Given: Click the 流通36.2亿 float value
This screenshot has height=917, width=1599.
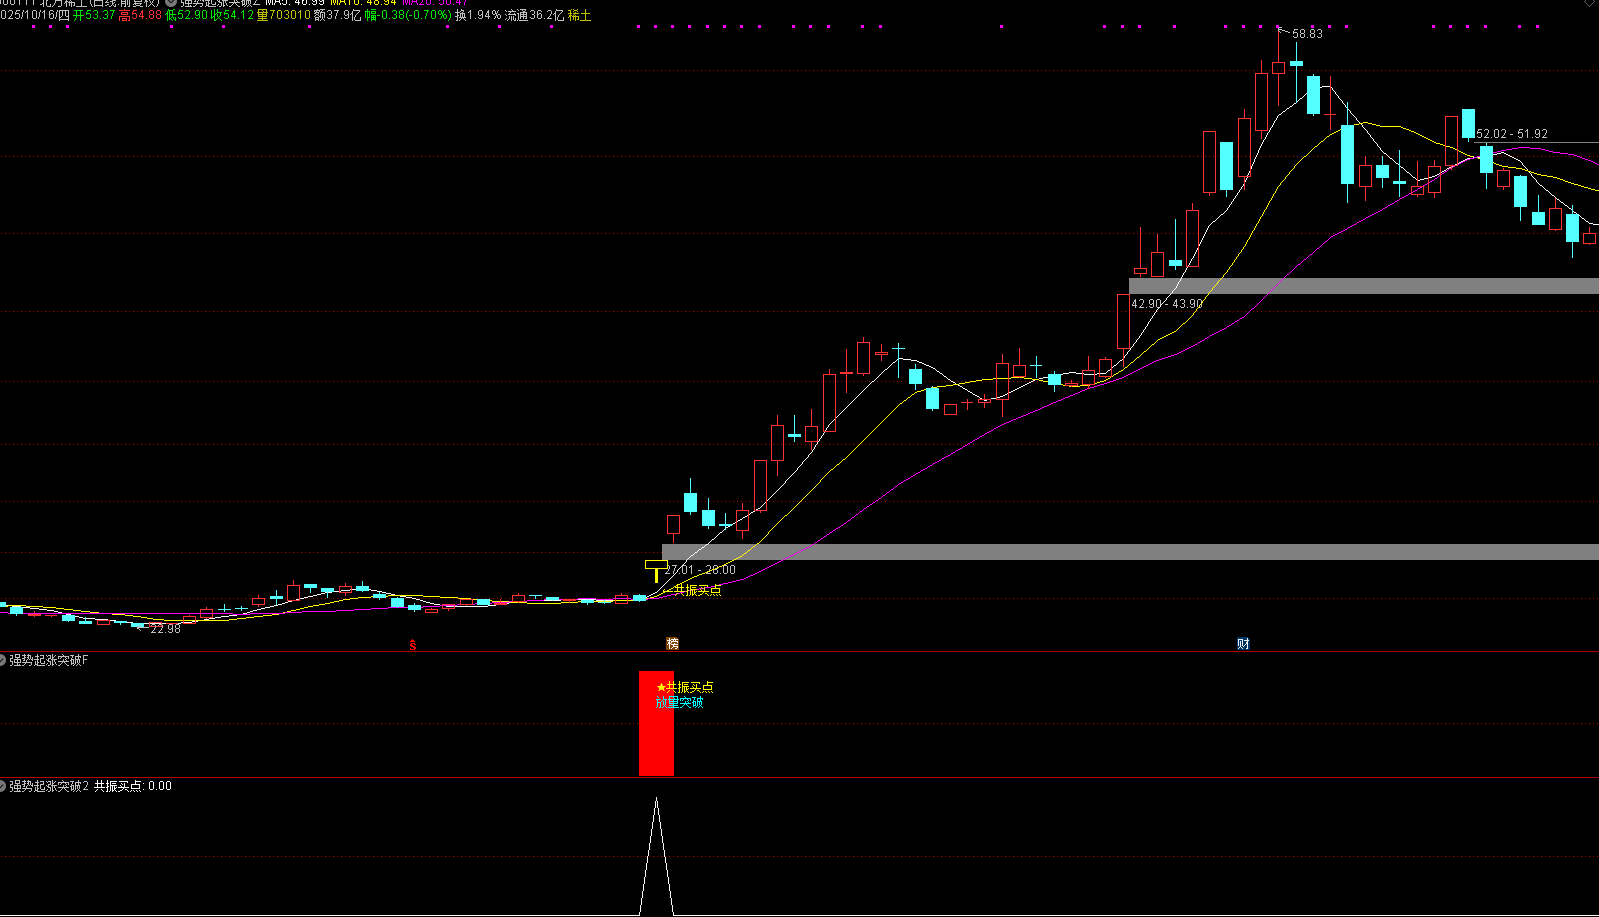Looking at the screenshot, I should 535,15.
